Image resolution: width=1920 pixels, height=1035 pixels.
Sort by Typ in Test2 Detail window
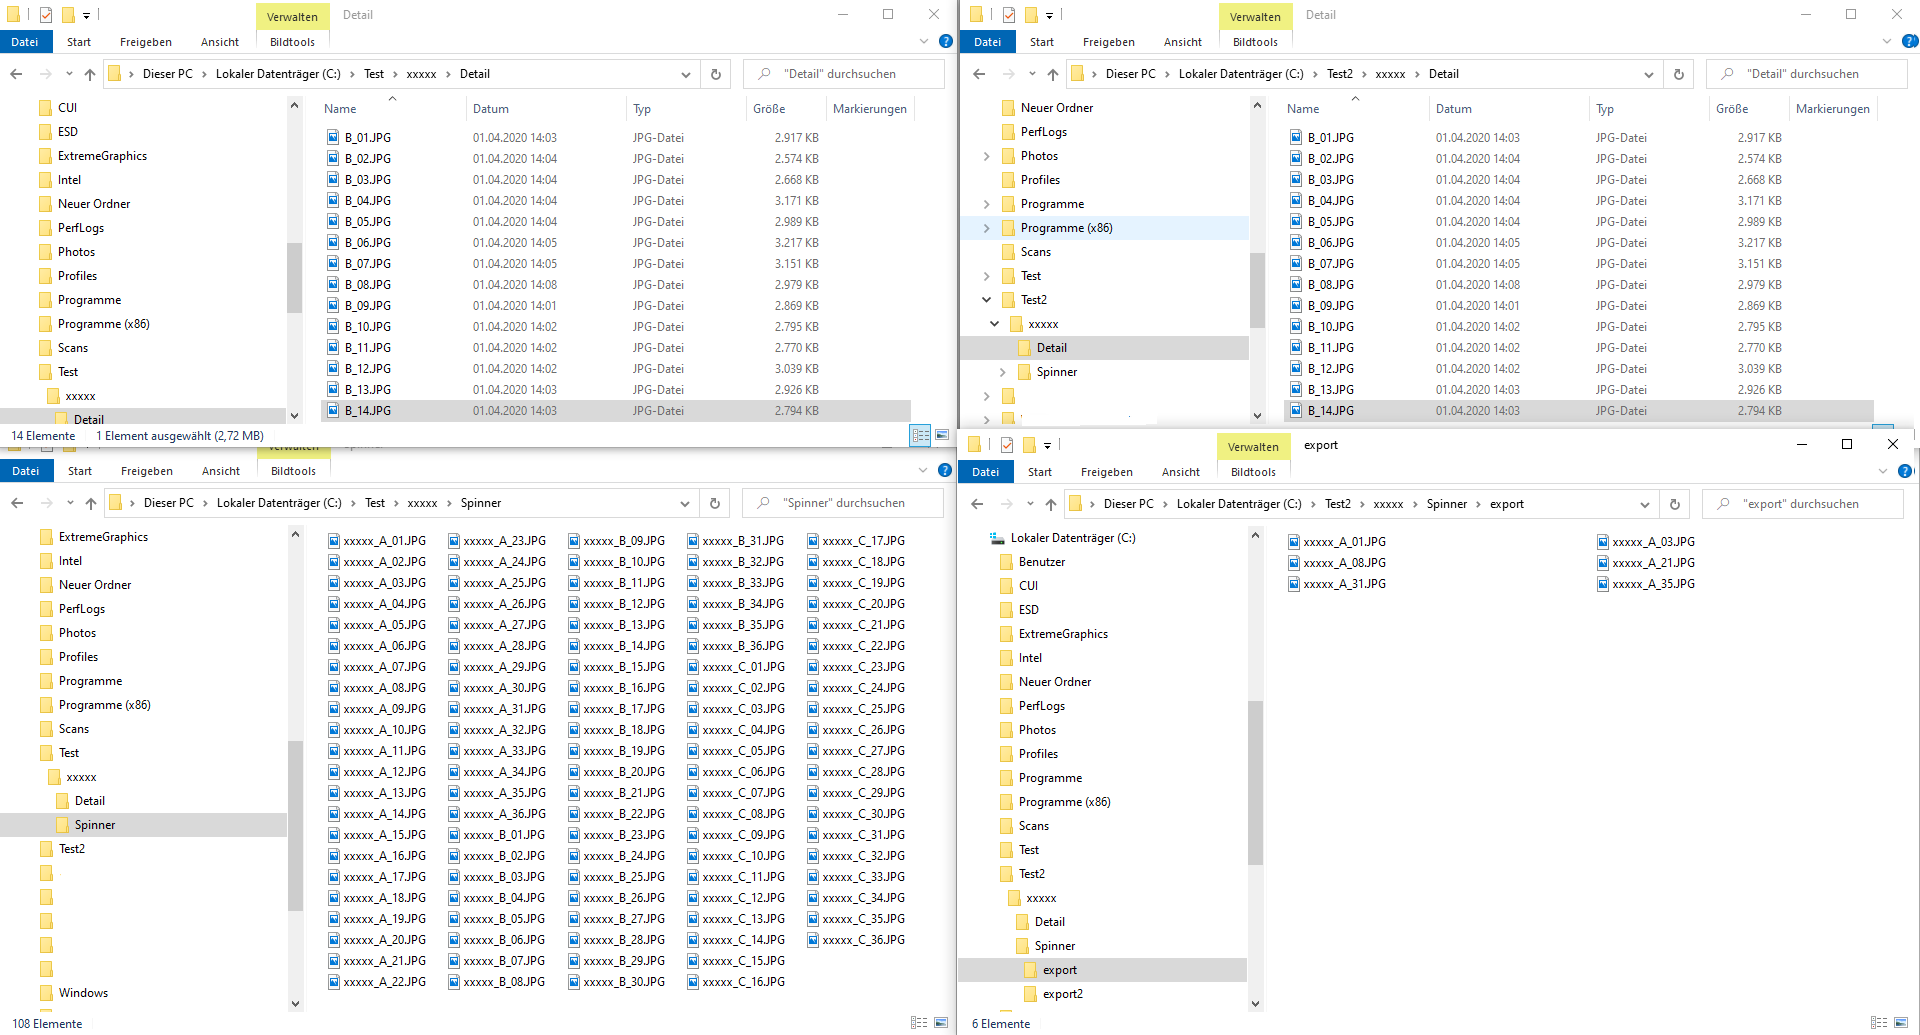pos(1605,109)
